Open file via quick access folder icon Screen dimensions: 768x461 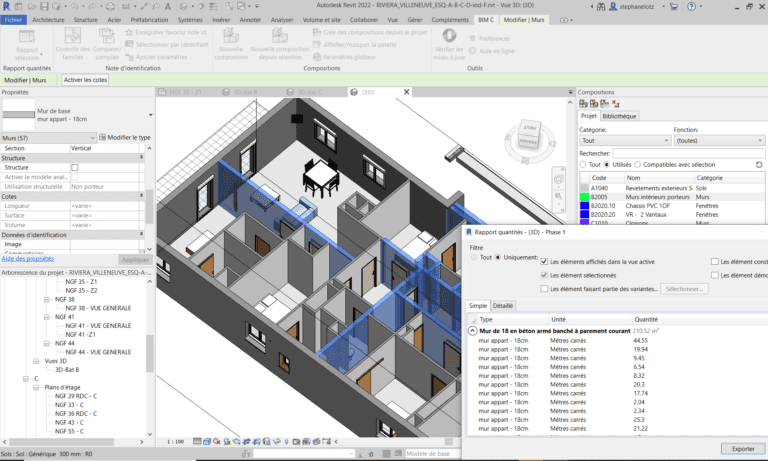pyautogui.click(x=32, y=6)
